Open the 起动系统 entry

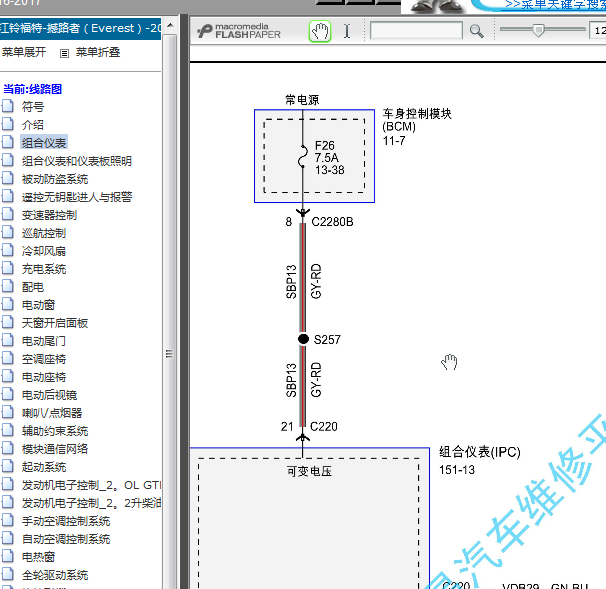(44, 467)
